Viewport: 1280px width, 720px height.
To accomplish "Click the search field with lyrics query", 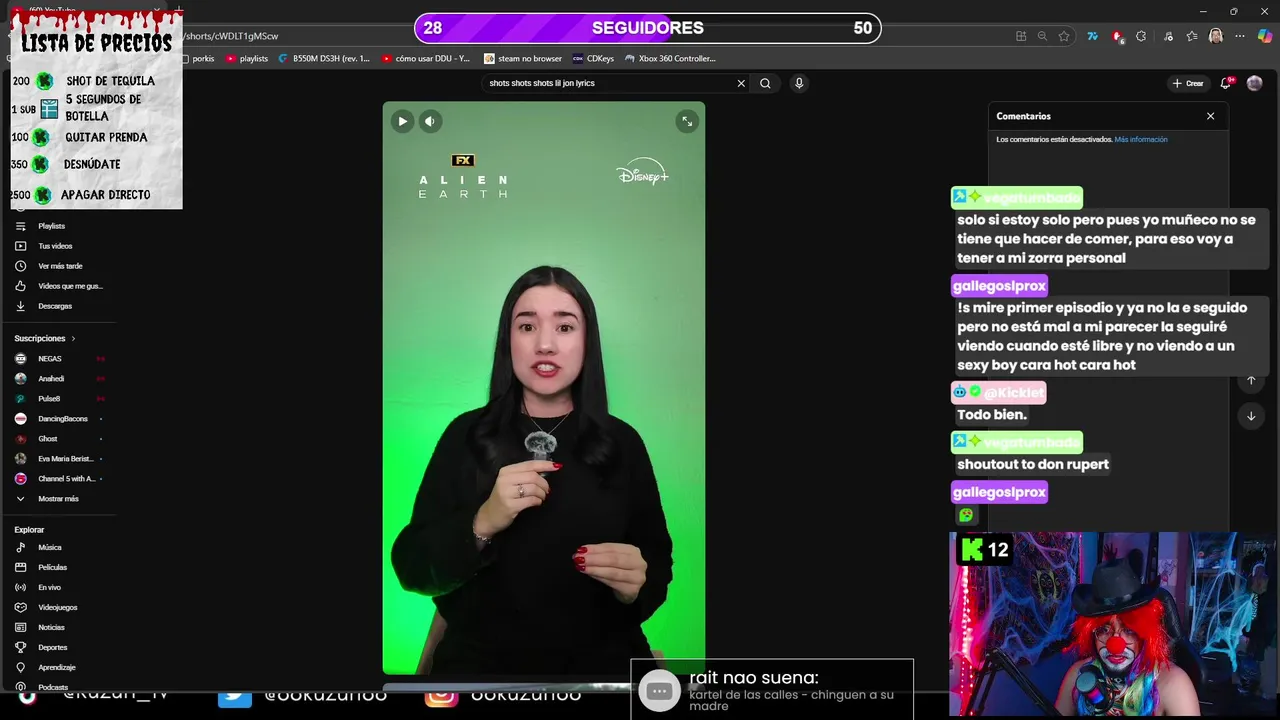I will pyautogui.click(x=608, y=83).
